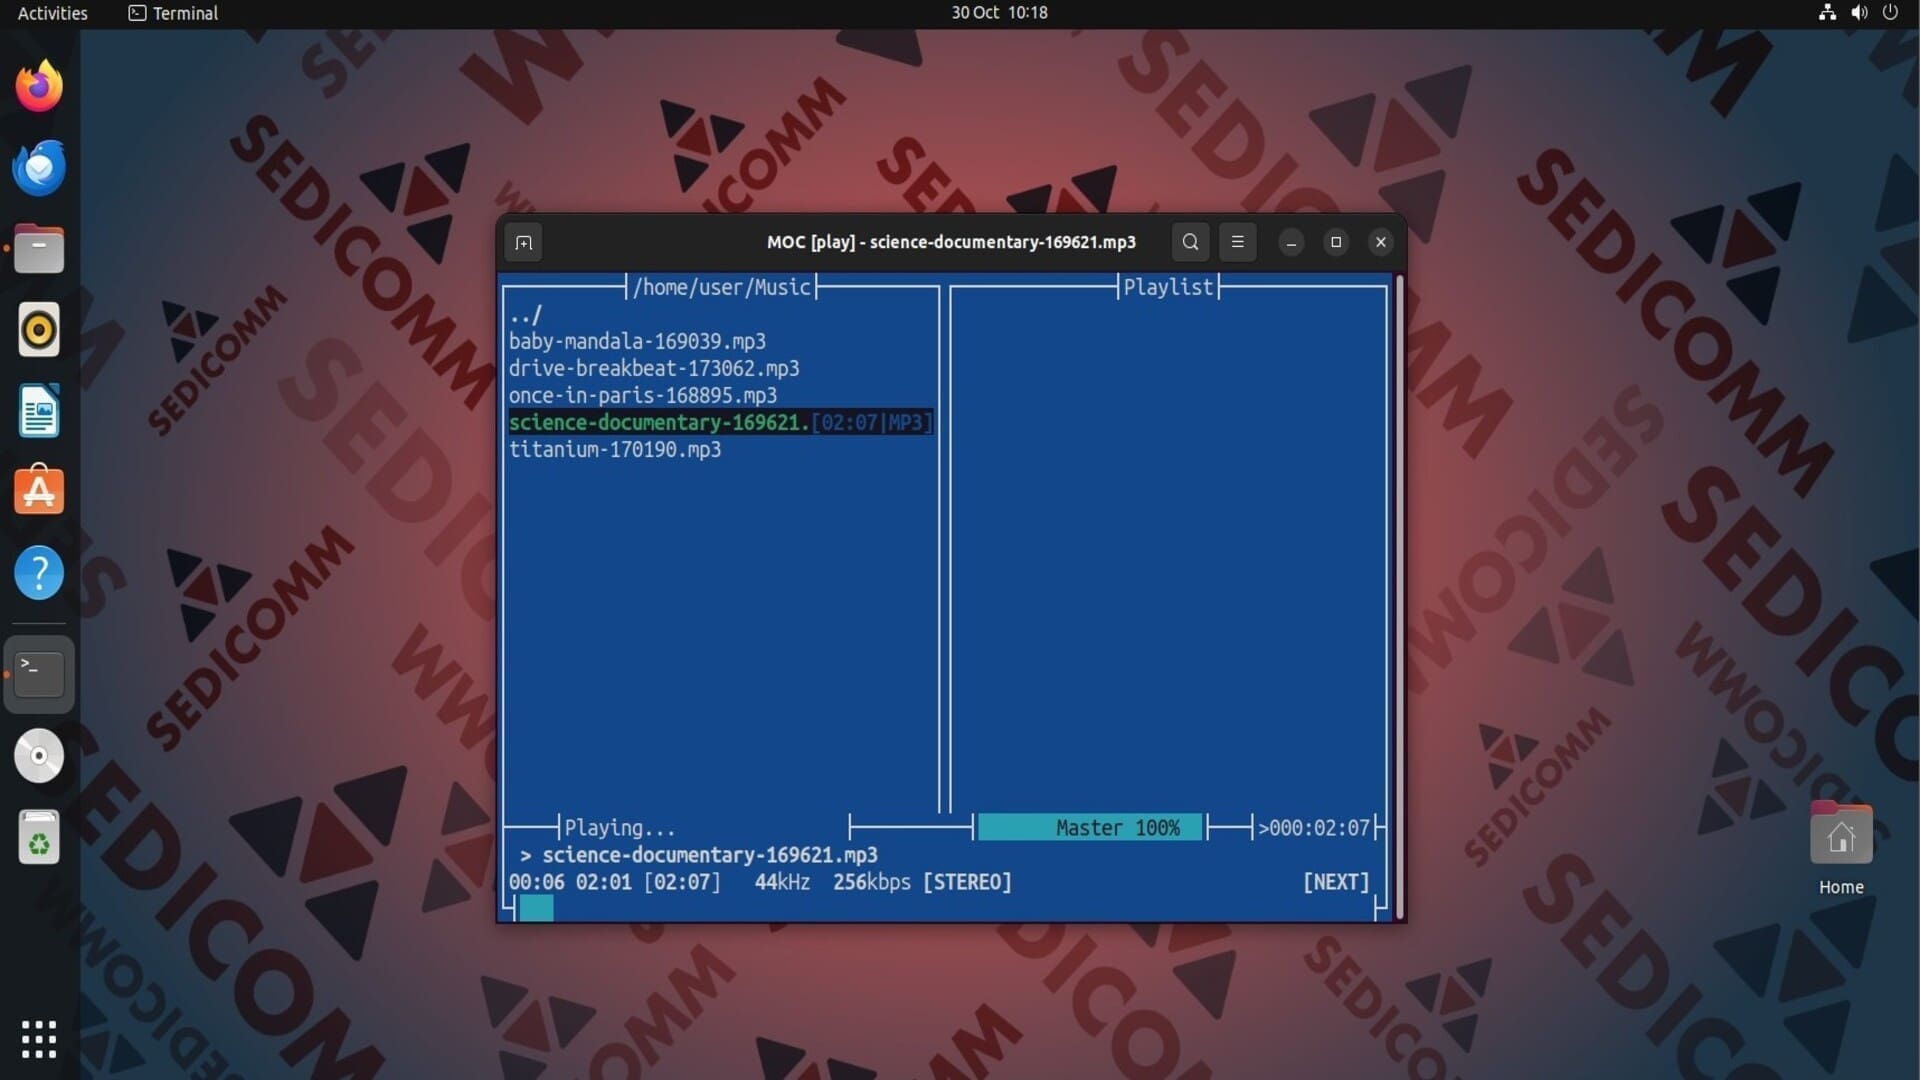The width and height of the screenshot is (1920, 1080).
Task: Click the 44kHz sample rate value
Action: [x=782, y=882]
